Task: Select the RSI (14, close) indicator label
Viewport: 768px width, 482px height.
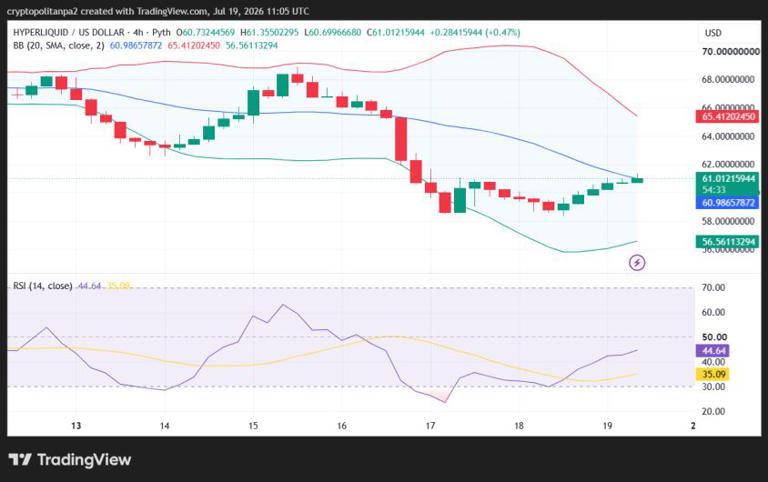Action: click(x=43, y=286)
